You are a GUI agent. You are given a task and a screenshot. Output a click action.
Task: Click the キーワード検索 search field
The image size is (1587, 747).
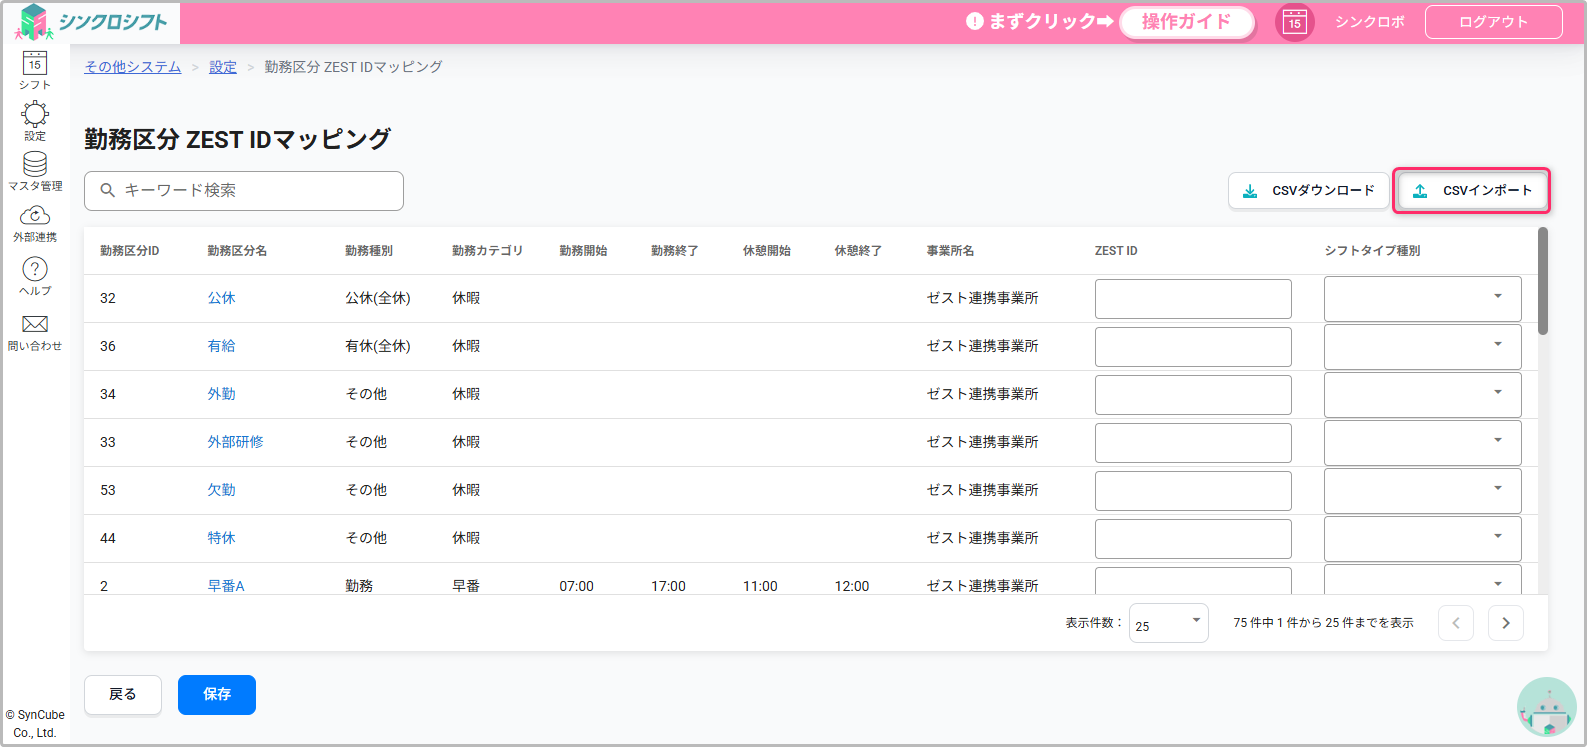tap(244, 190)
